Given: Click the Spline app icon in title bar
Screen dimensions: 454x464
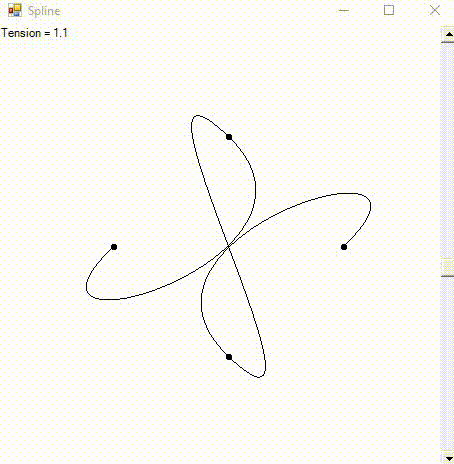Looking at the screenshot, I should point(15,10).
